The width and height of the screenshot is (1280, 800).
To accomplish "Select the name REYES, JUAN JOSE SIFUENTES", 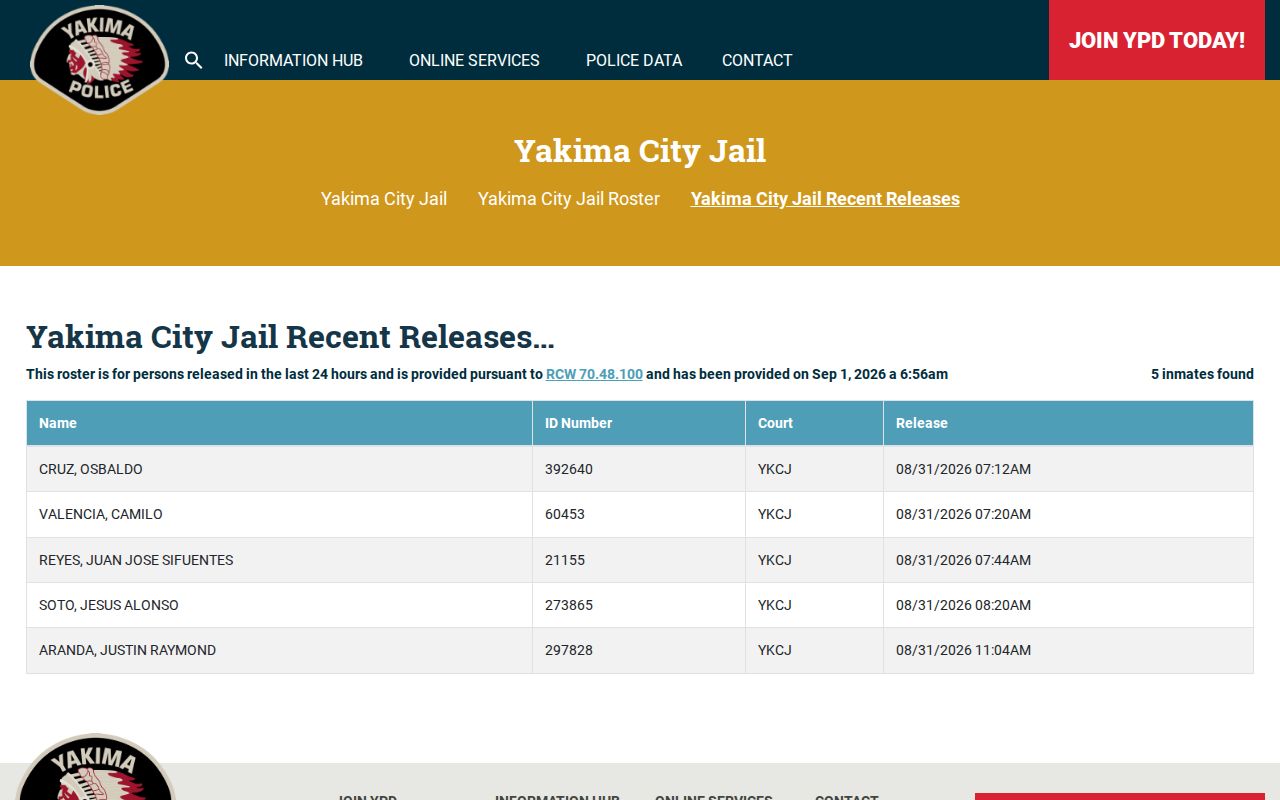I will (136, 560).
